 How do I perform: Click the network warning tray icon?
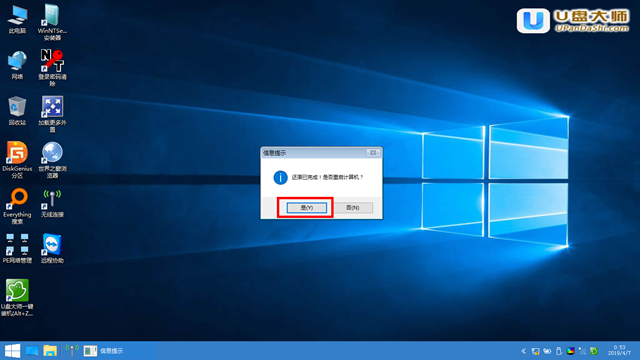point(536,351)
